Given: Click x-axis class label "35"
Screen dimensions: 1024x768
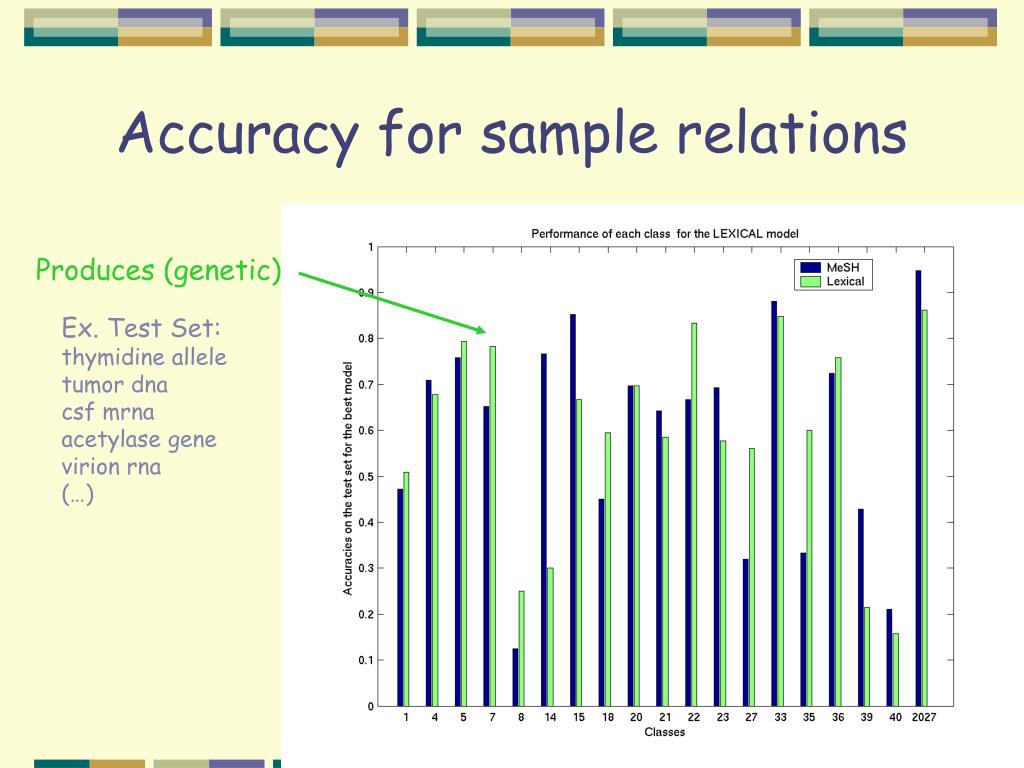Looking at the screenshot, I should coord(809,717).
